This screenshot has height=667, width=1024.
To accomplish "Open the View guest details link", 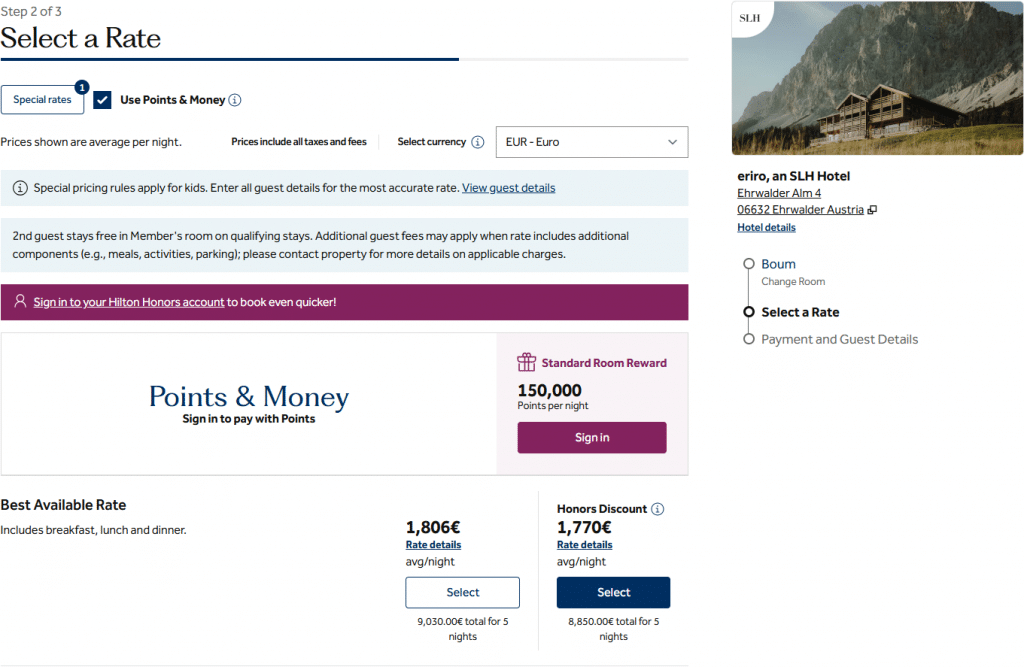I will click(508, 188).
